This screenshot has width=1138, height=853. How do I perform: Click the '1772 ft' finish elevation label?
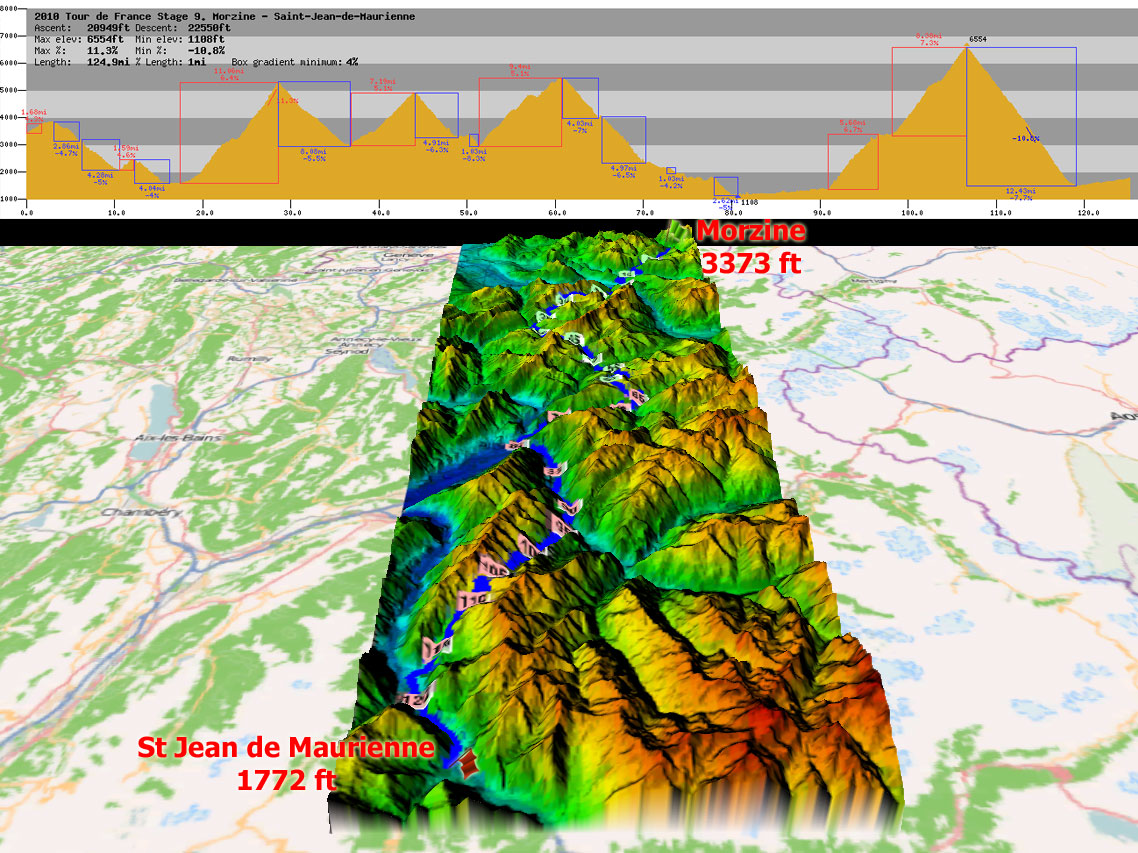pos(286,780)
